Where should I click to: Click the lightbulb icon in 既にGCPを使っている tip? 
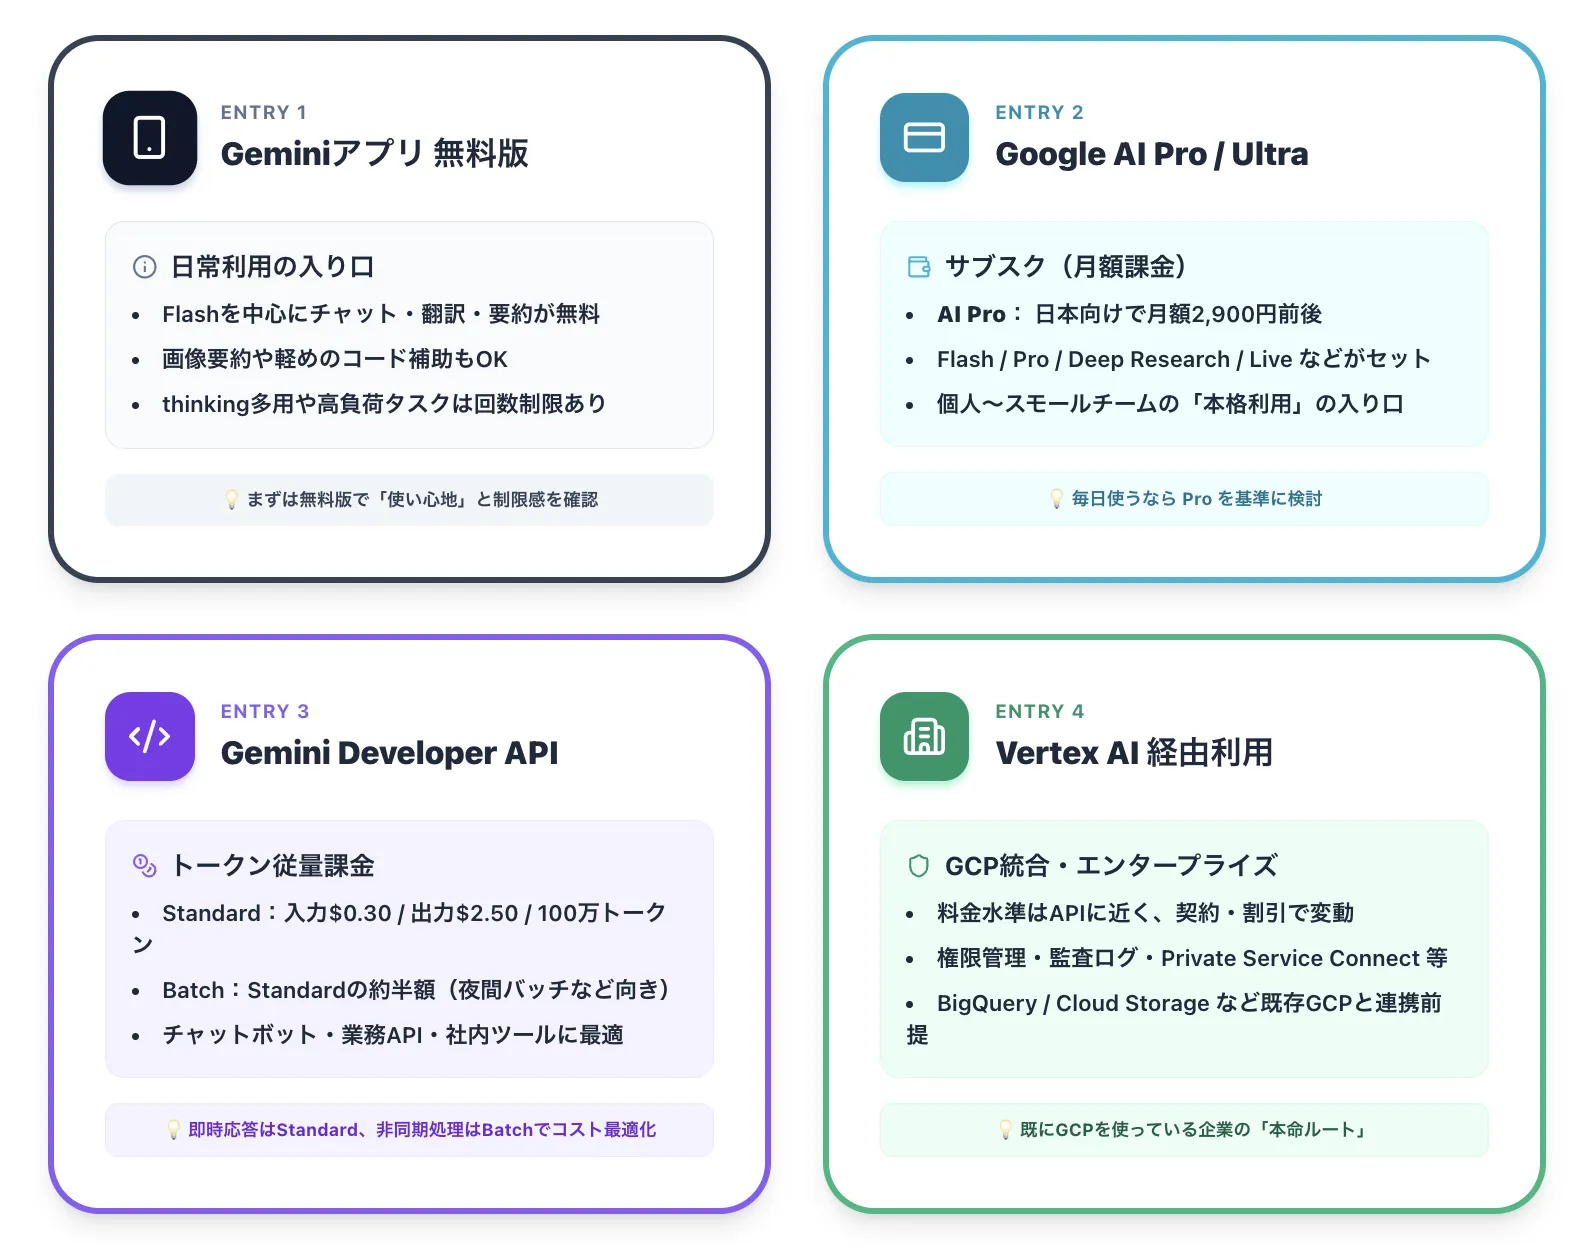click(x=1005, y=1129)
